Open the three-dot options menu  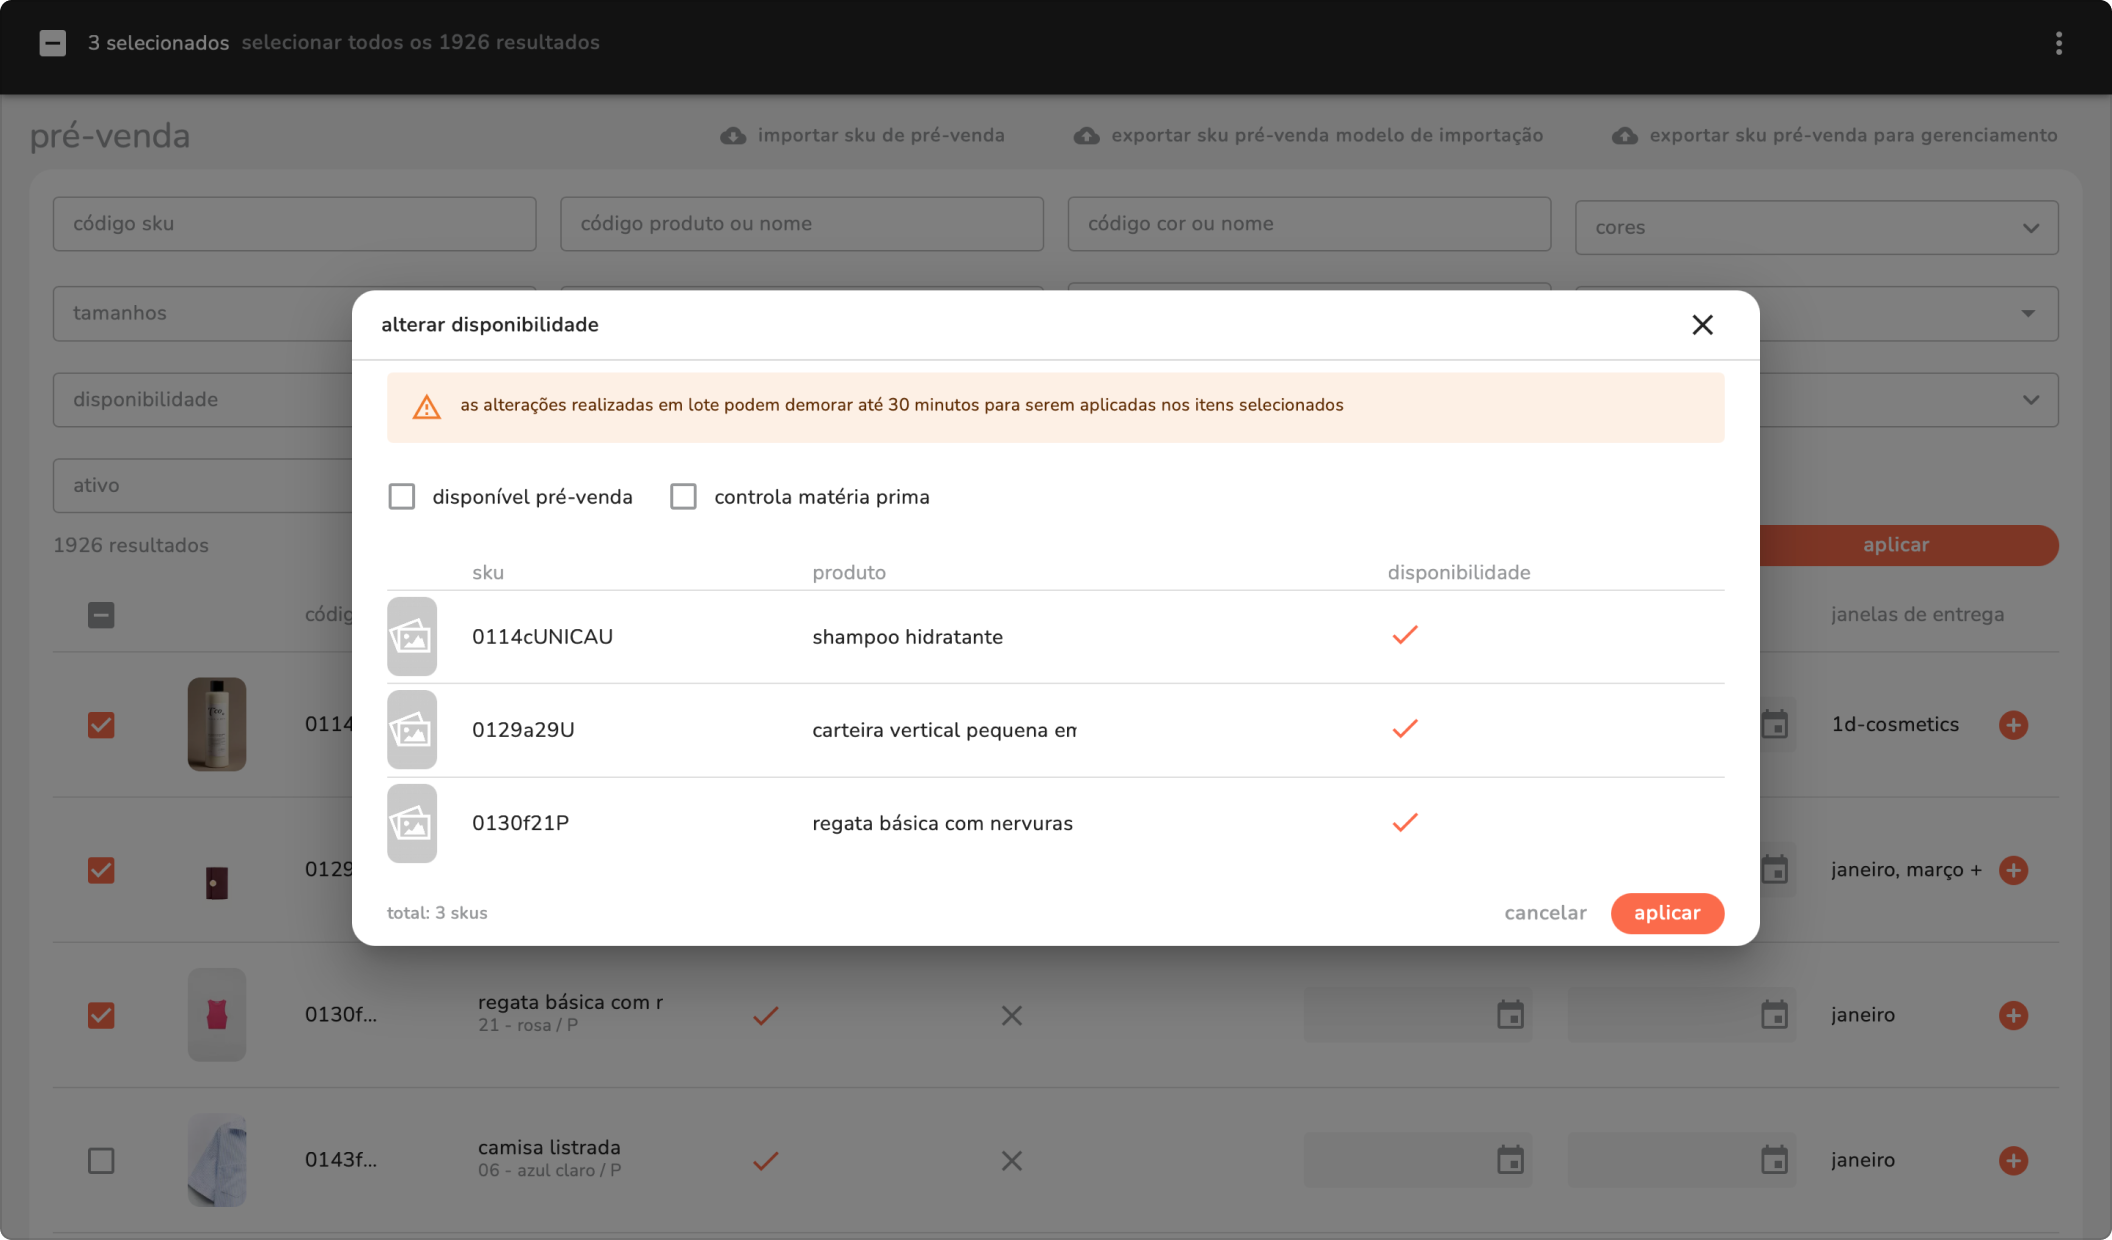pos(2058,43)
